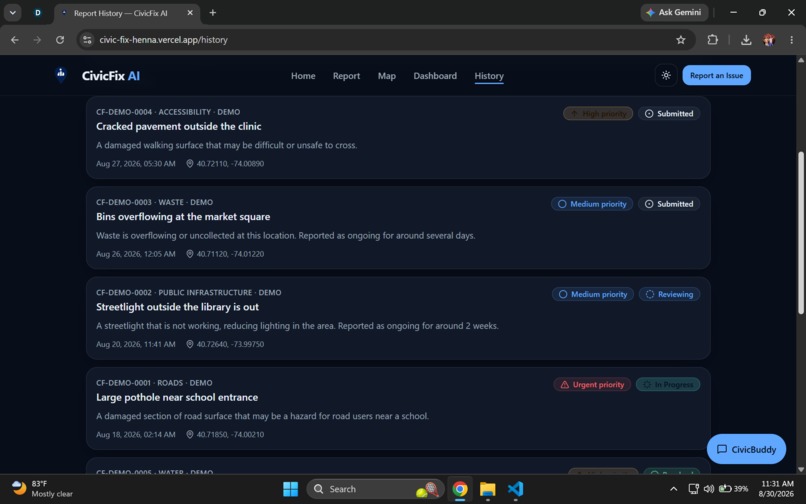Click the Aug 26, 2026, 12:05 AM timestamp

136,254
